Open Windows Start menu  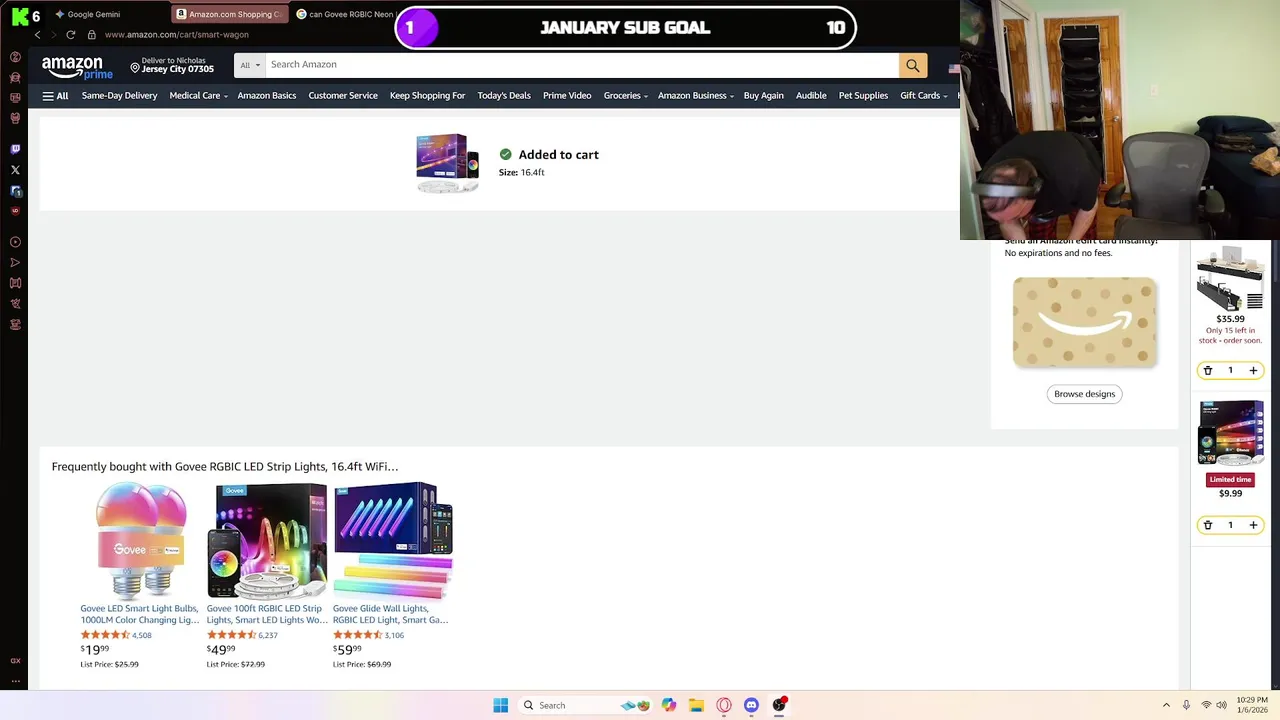[501, 705]
